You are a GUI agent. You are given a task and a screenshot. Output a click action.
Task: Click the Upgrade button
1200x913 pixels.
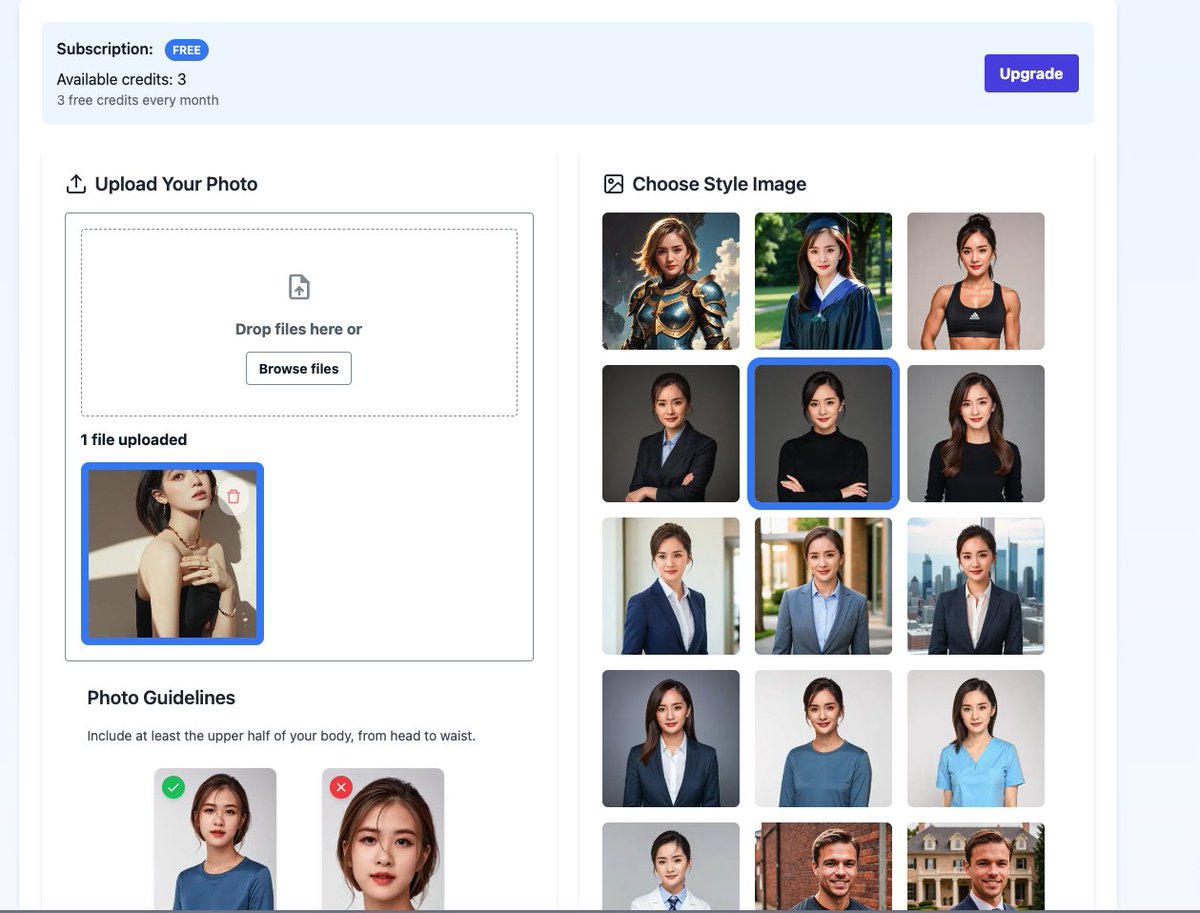click(x=1031, y=73)
